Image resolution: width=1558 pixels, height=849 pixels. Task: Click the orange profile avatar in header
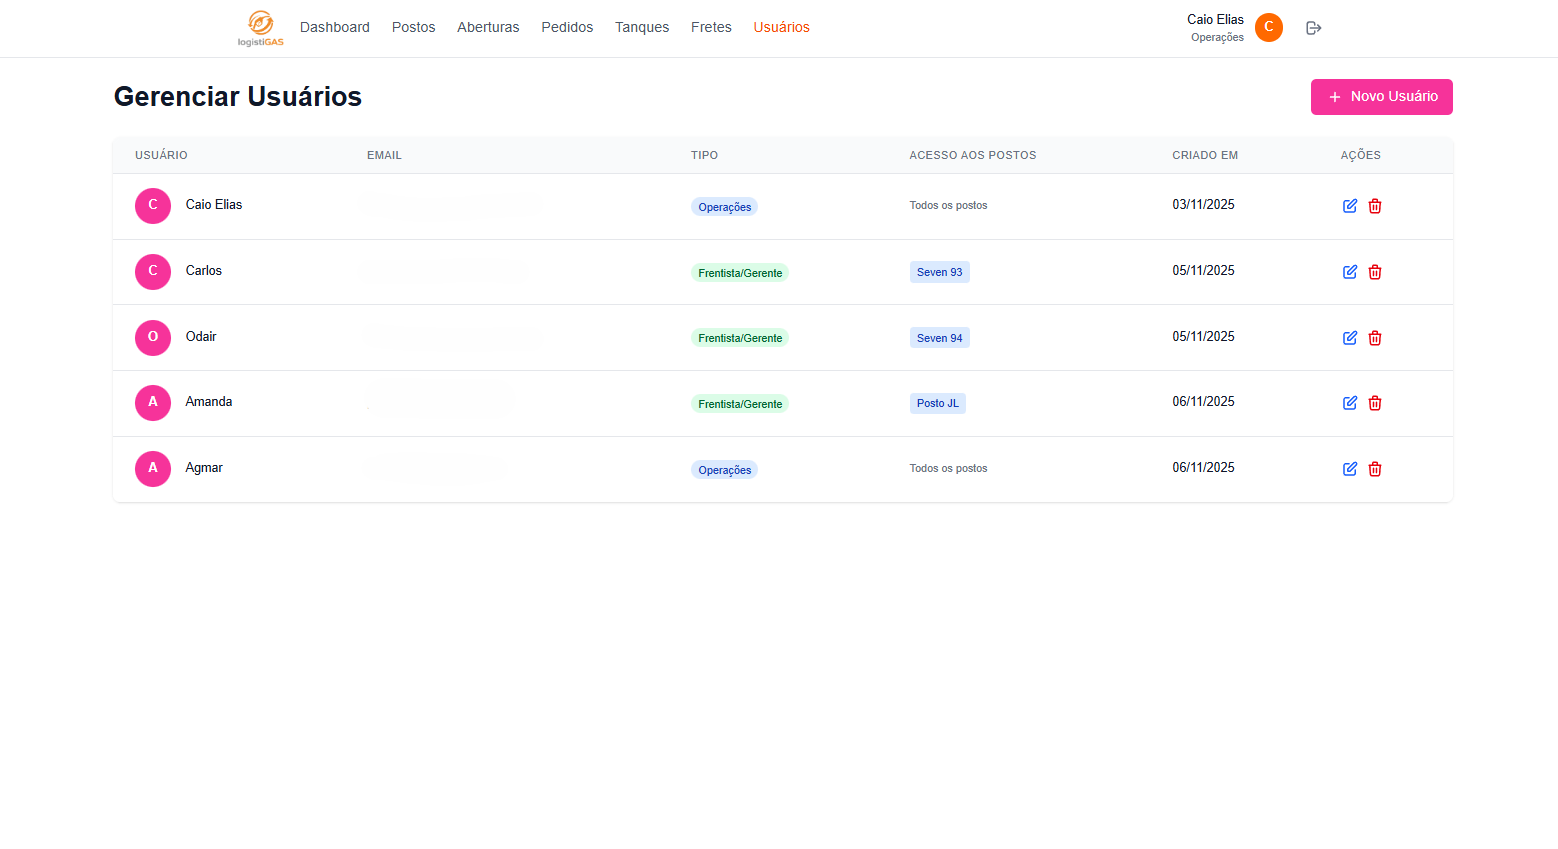(x=1268, y=27)
